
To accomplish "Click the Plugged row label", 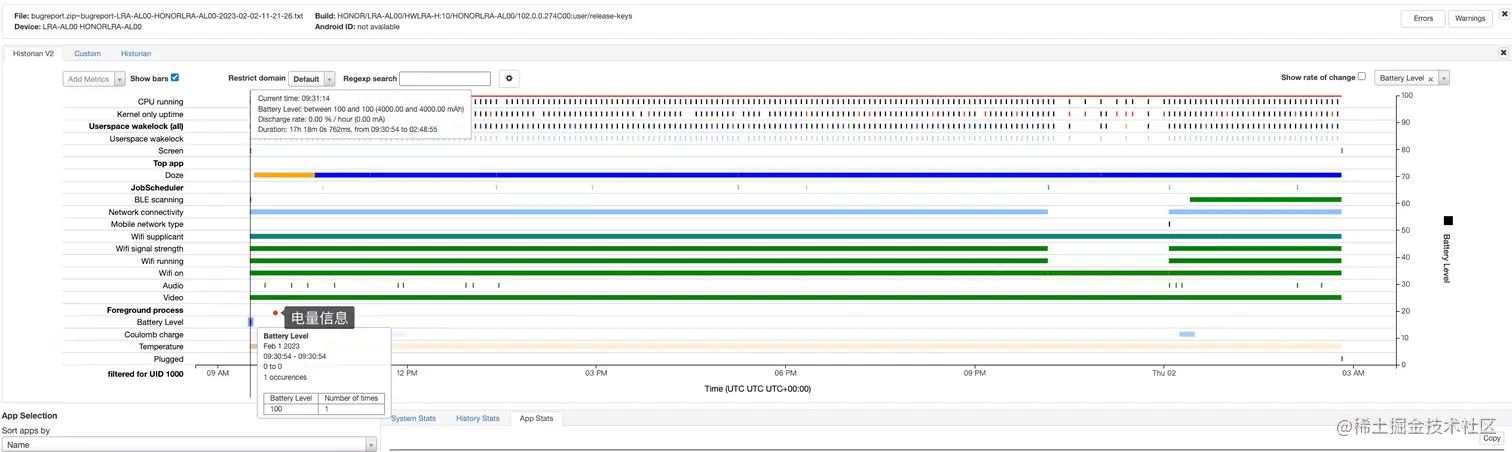I will [x=168, y=359].
